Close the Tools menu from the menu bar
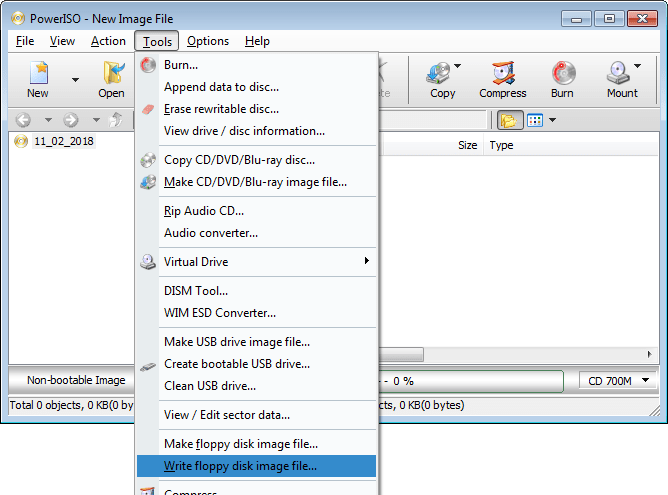This screenshot has width=668, height=495. click(157, 41)
